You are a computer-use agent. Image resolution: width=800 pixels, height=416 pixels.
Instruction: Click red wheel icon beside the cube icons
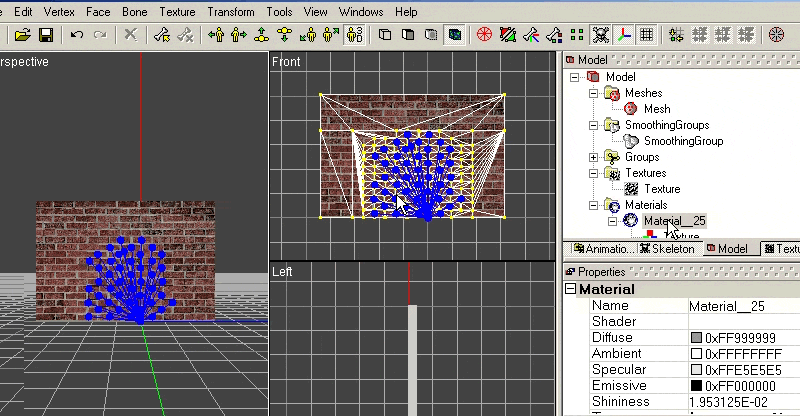click(x=484, y=35)
